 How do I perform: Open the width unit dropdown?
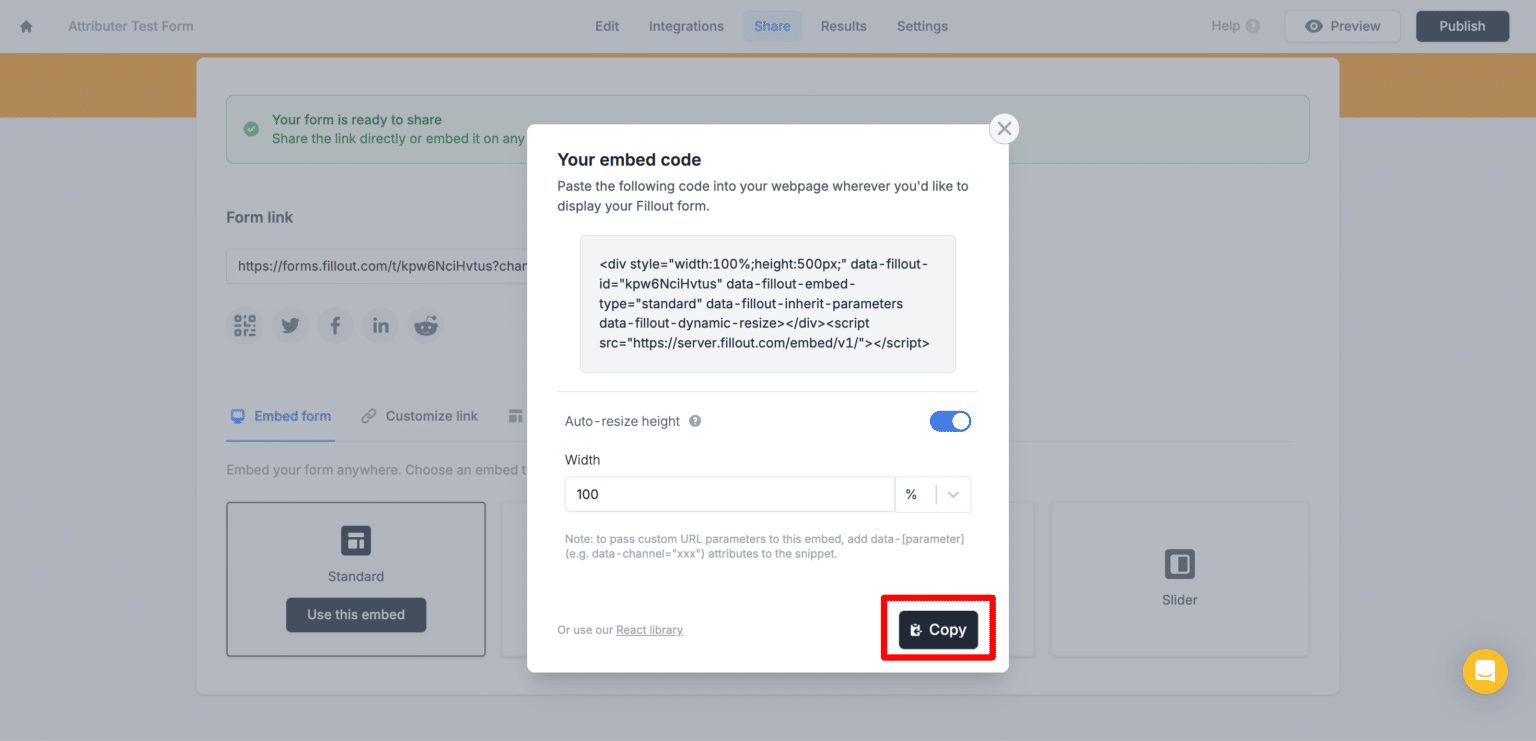952,494
